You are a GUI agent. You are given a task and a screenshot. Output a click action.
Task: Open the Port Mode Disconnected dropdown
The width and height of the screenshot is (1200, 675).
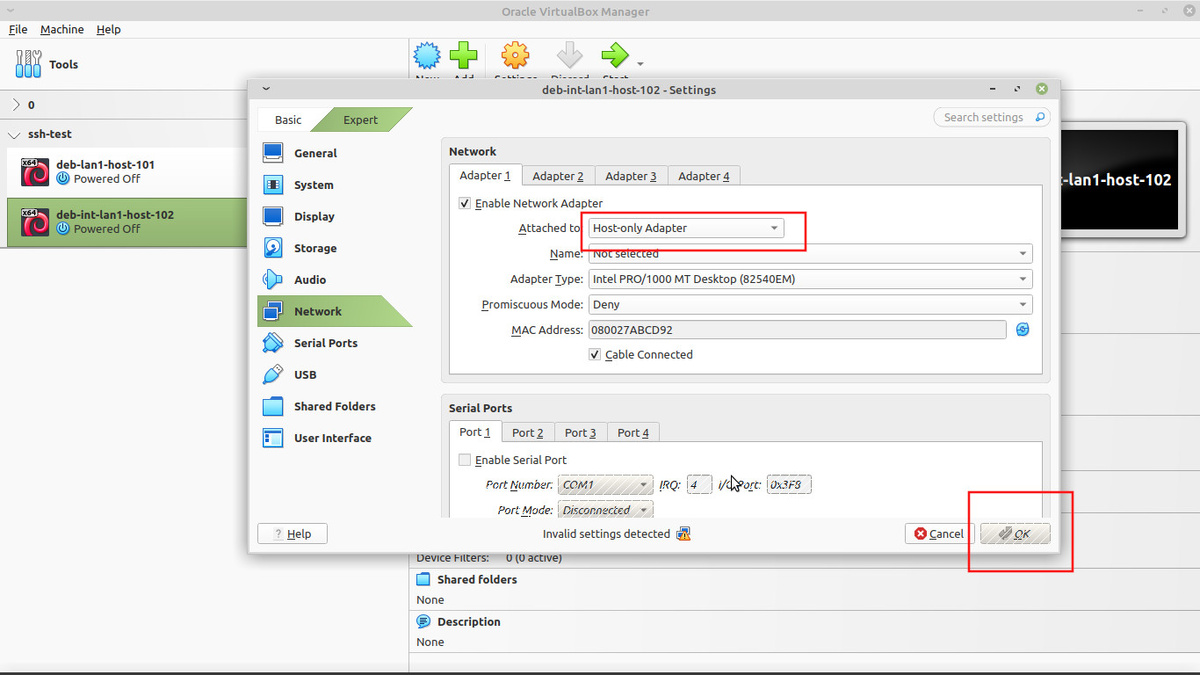click(x=606, y=510)
